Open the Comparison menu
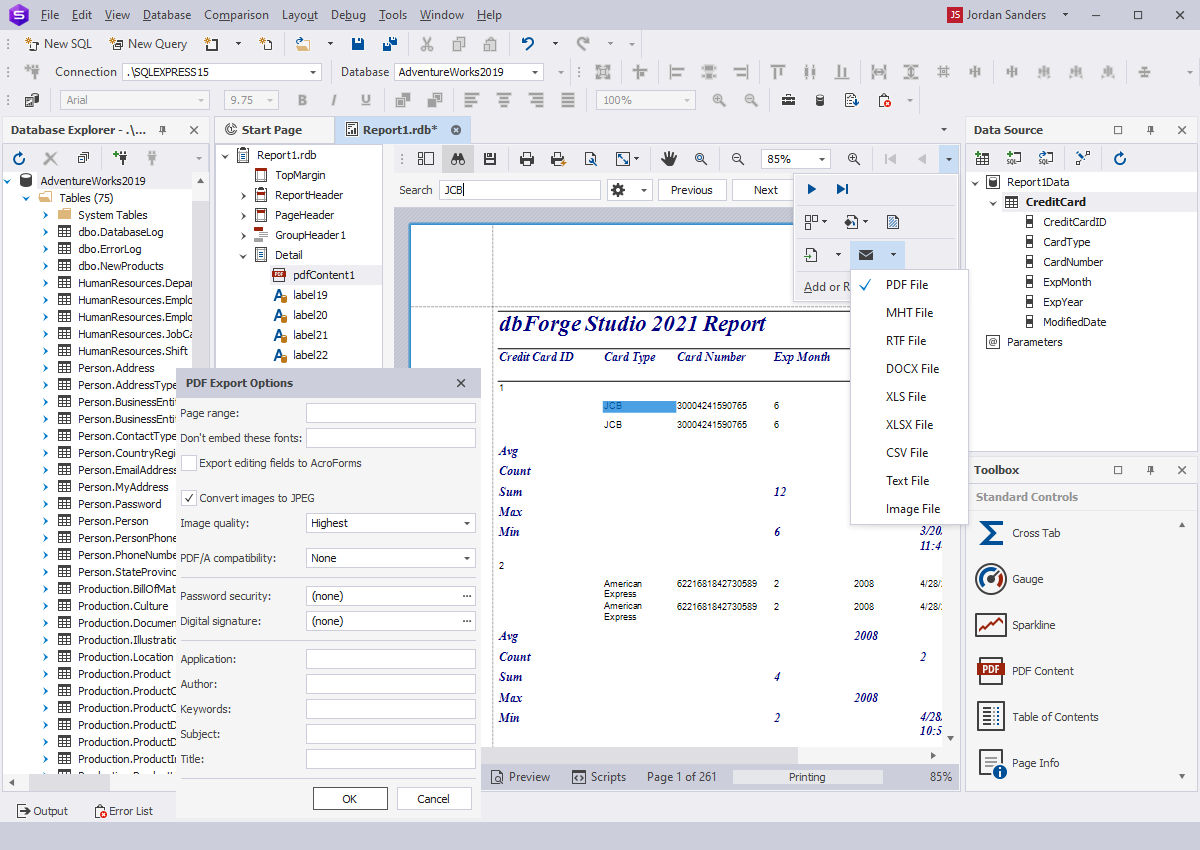Viewport: 1200px width, 850px height. (236, 14)
